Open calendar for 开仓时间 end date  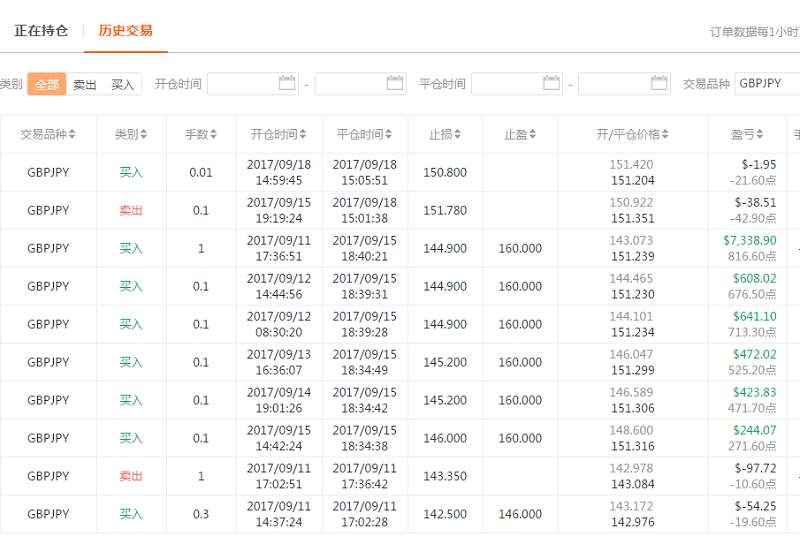pyautogui.click(x=395, y=83)
